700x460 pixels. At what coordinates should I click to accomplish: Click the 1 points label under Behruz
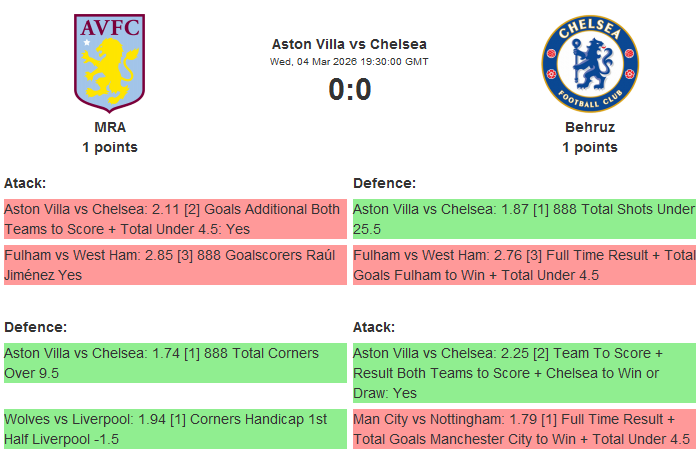pos(589,147)
